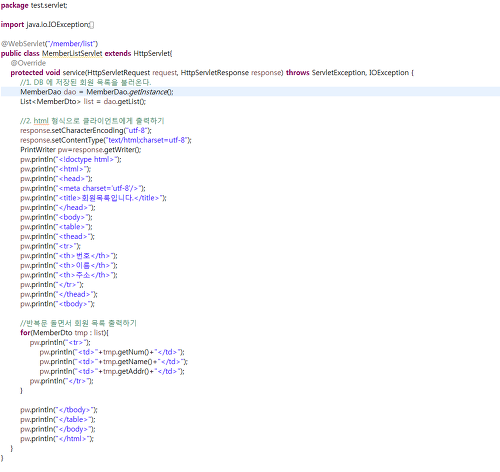This screenshot has height=472, width=500.
Task: Click the pw.println("</tbody>") line
Action: pos(59,410)
